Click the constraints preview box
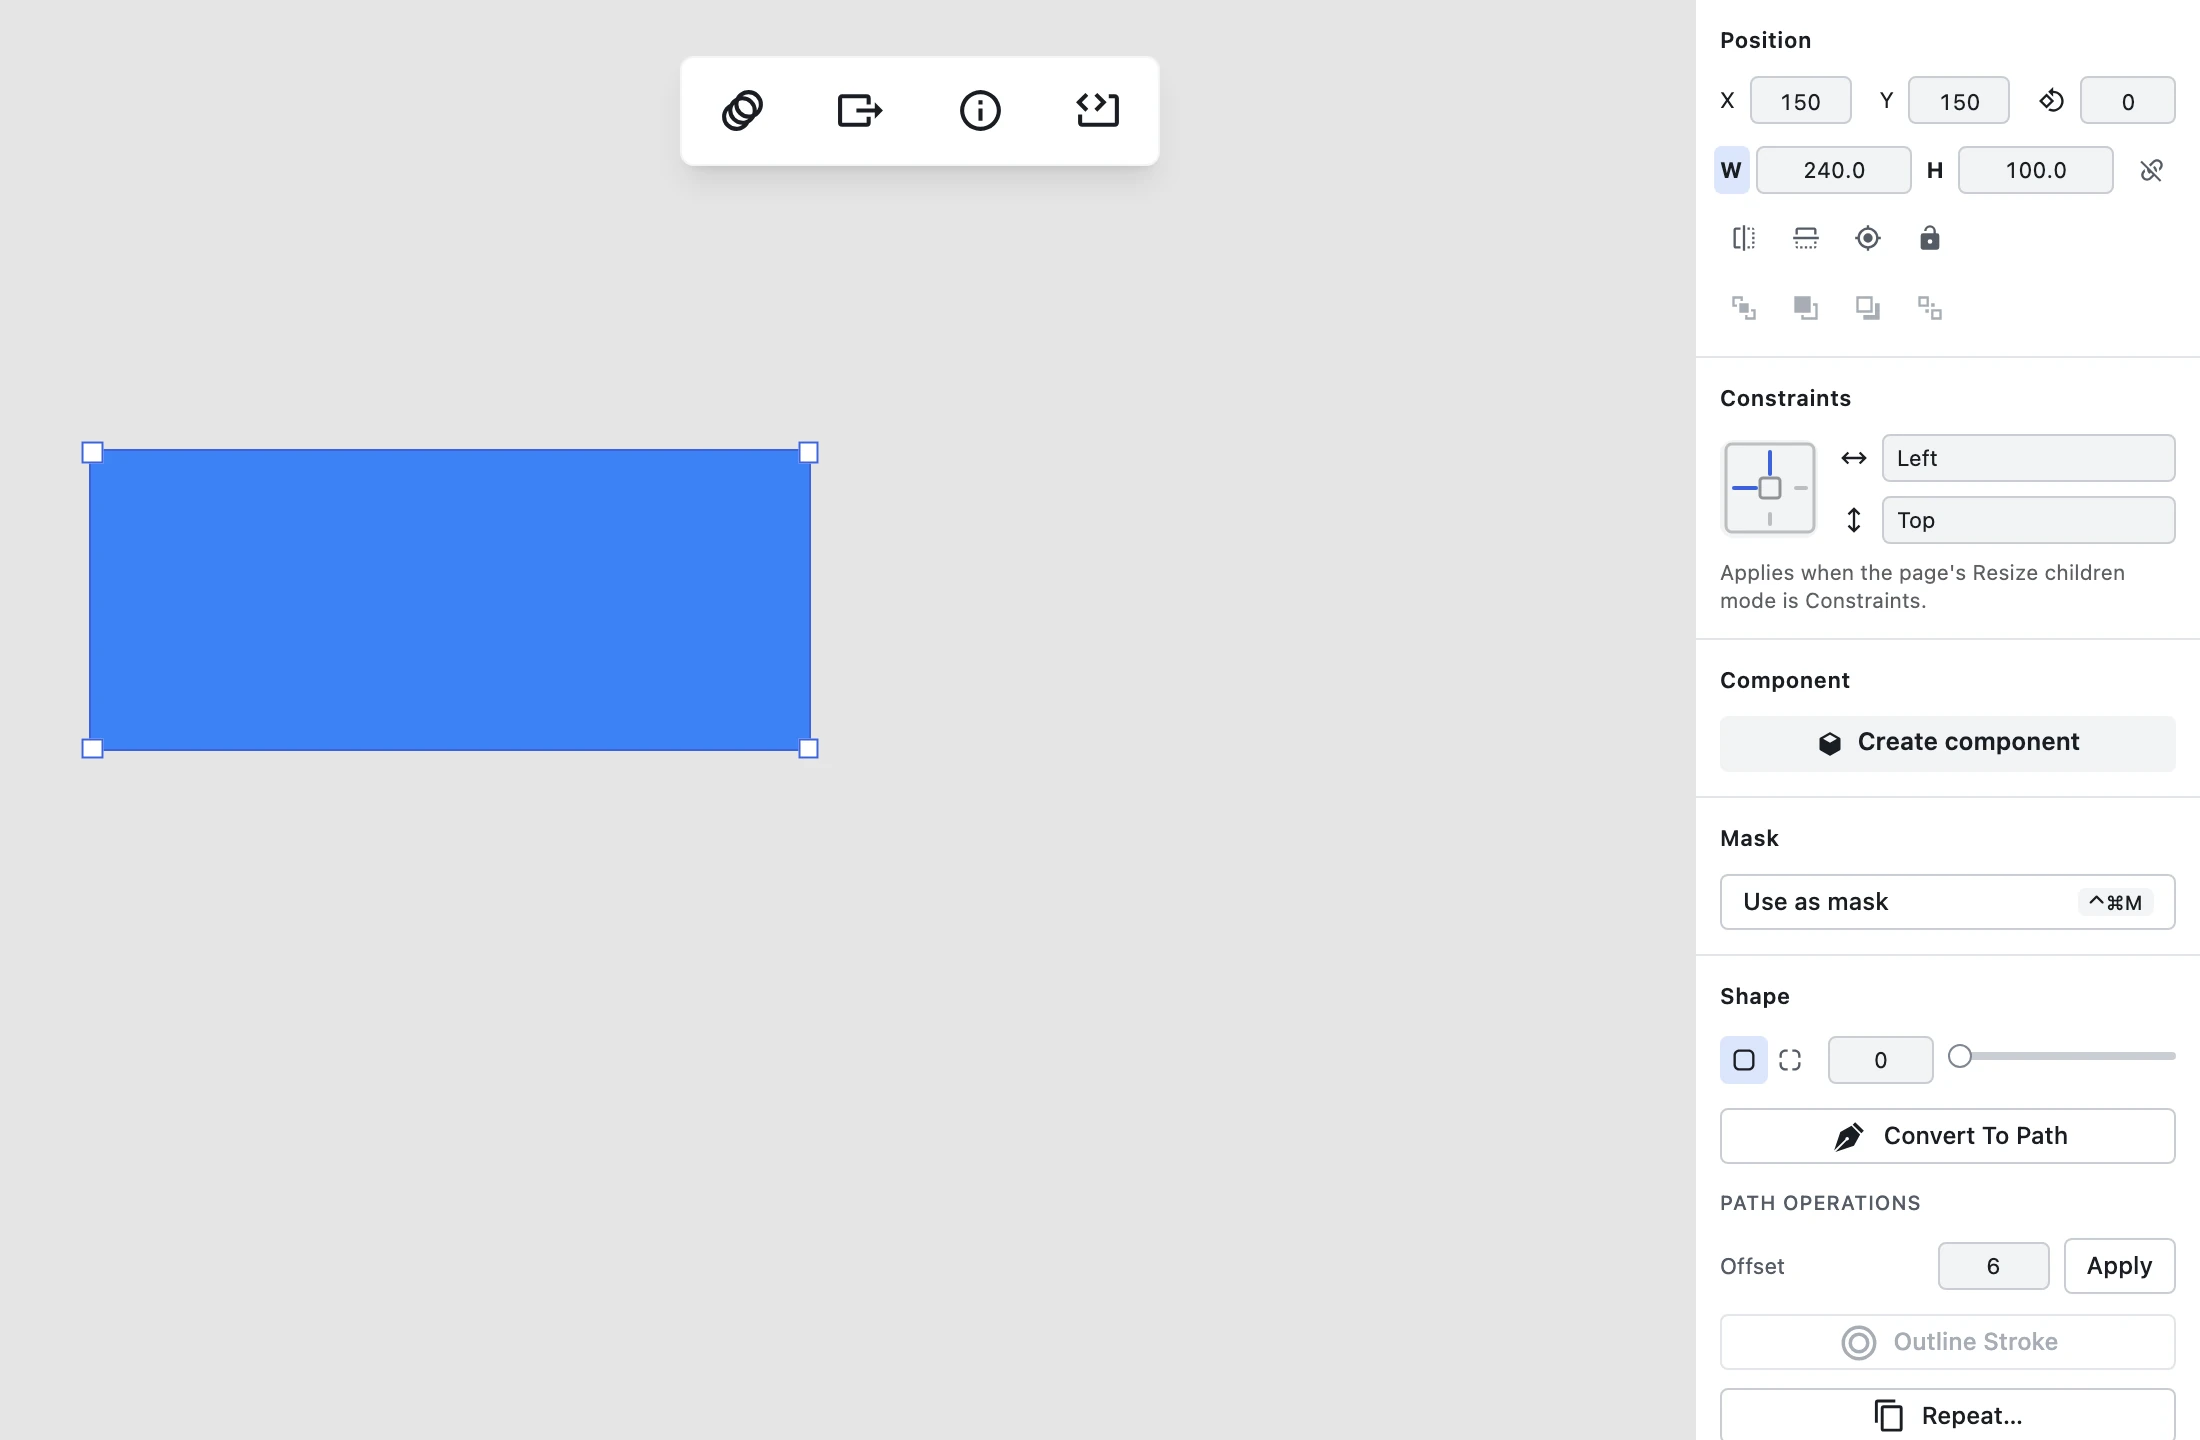 pyautogui.click(x=1769, y=488)
